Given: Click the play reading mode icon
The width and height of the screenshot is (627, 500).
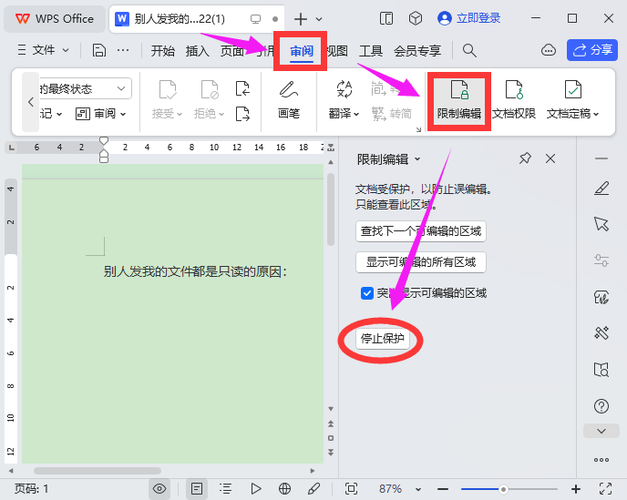Looking at the screenshot, I should (255, 489).
